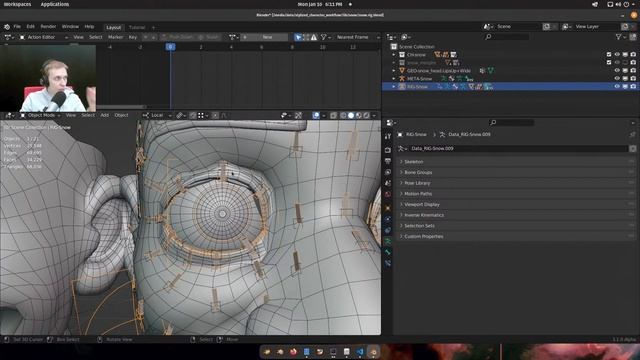Click the Stash button
The height and width of the screenshot is (360, 640).
(x=209, y=37)
